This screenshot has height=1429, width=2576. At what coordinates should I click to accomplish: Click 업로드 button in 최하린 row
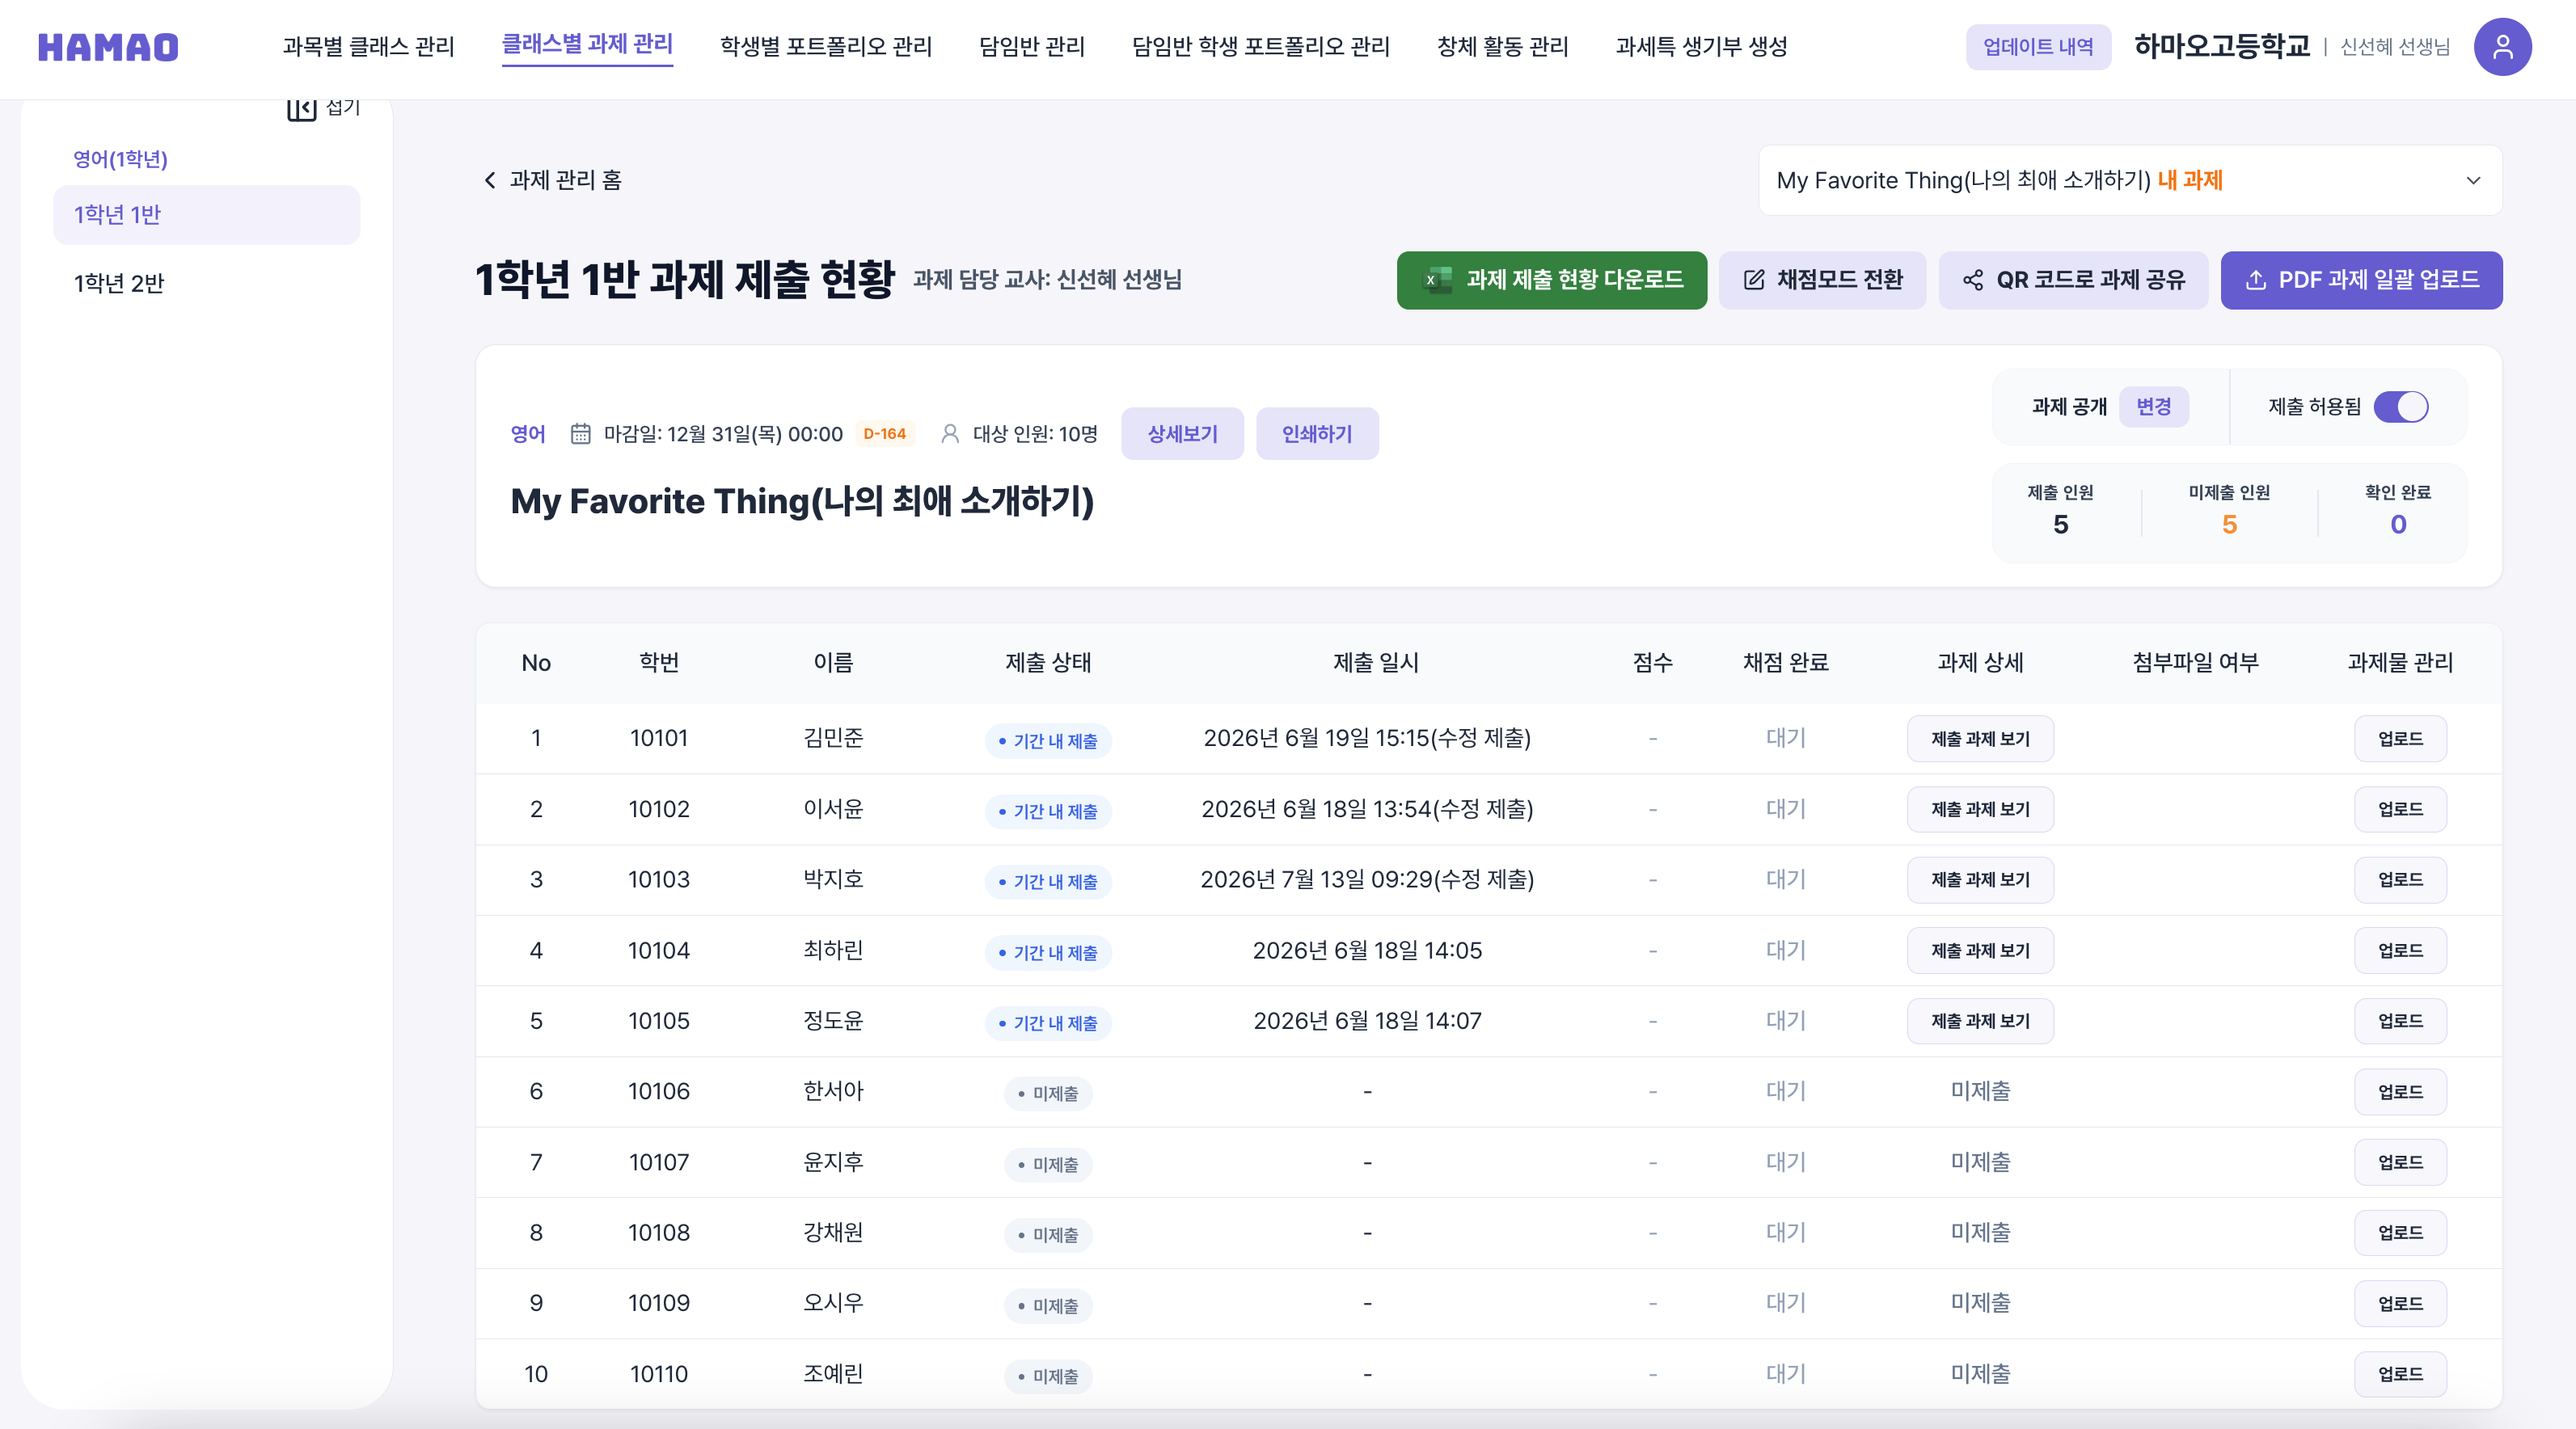point(2400,951)
